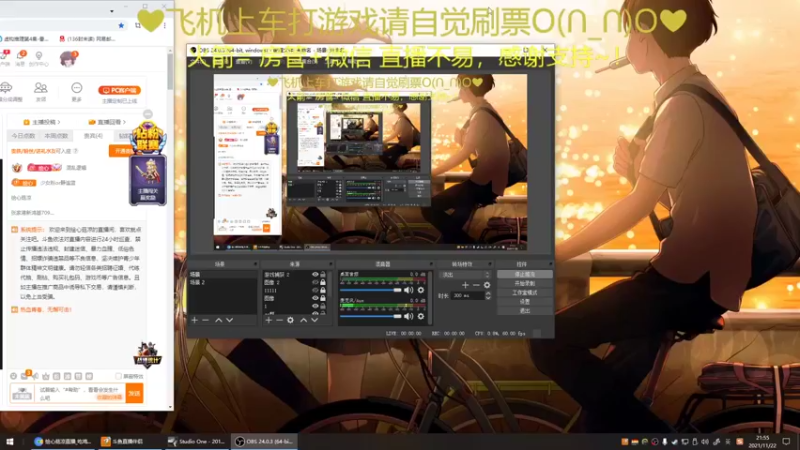Toggle visibility of the 图像 2 source
This screenshot has height=450, width=800.
click(315, 282)
